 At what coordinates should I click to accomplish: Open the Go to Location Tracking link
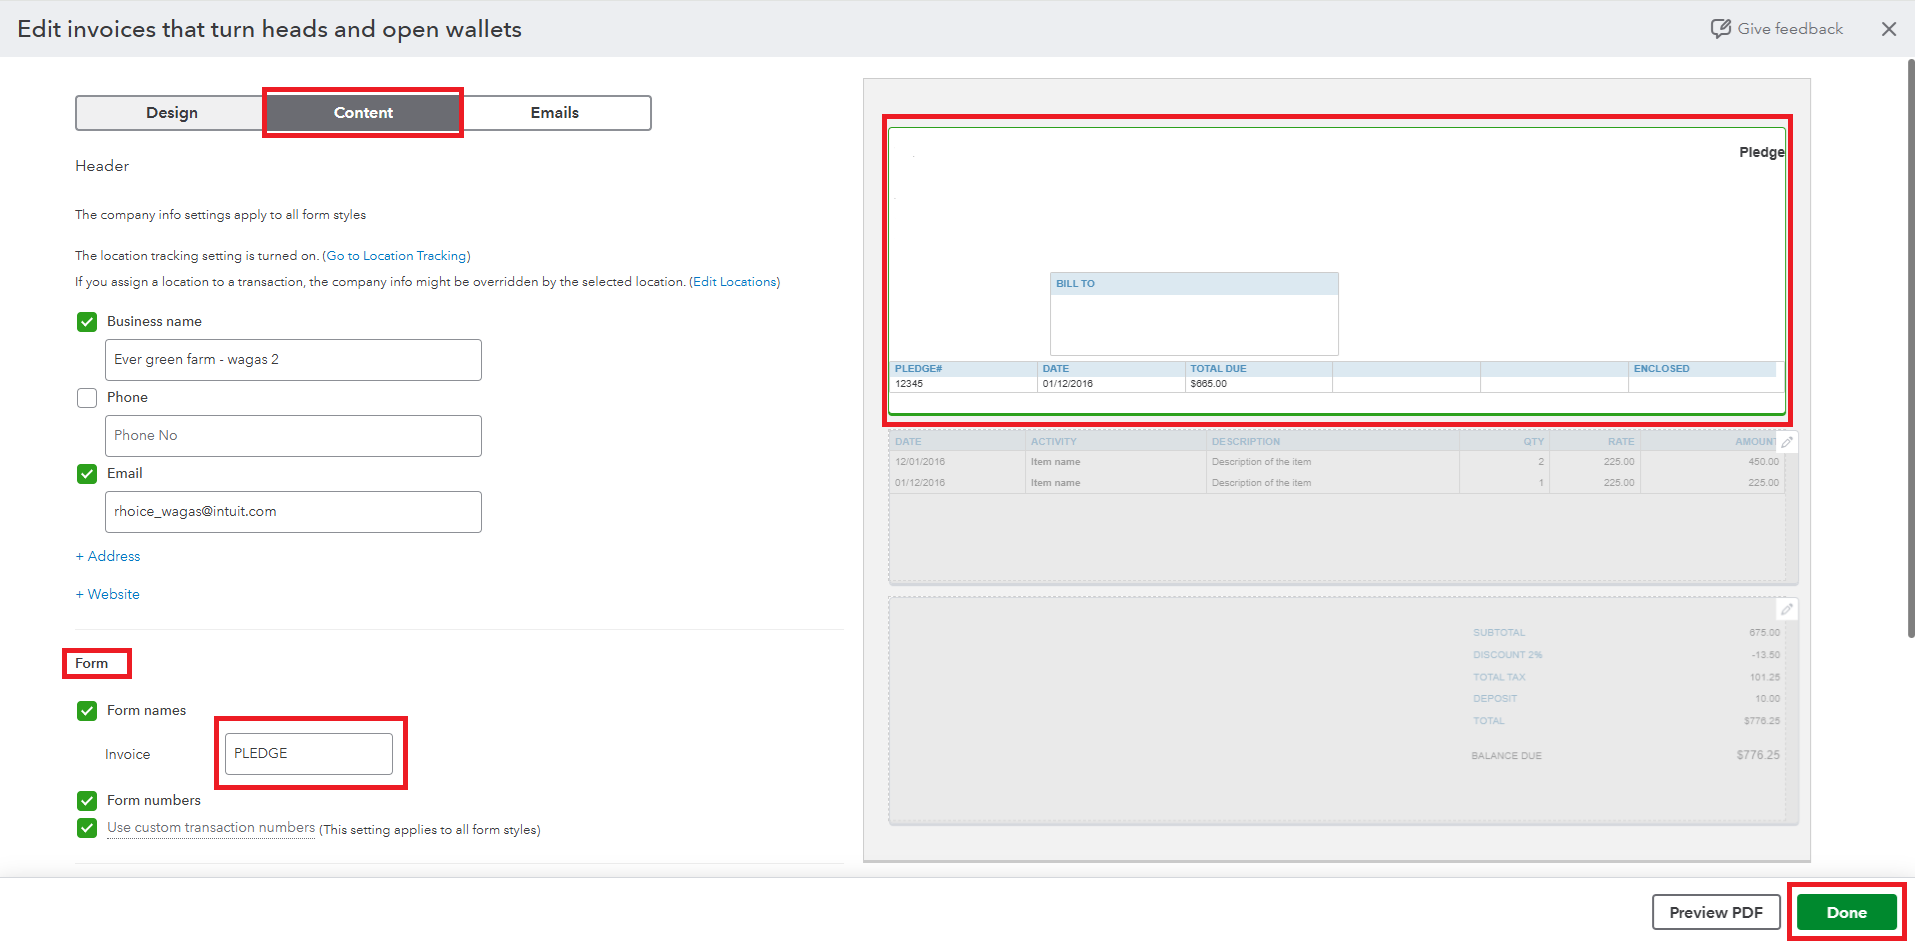coord(396,256)
